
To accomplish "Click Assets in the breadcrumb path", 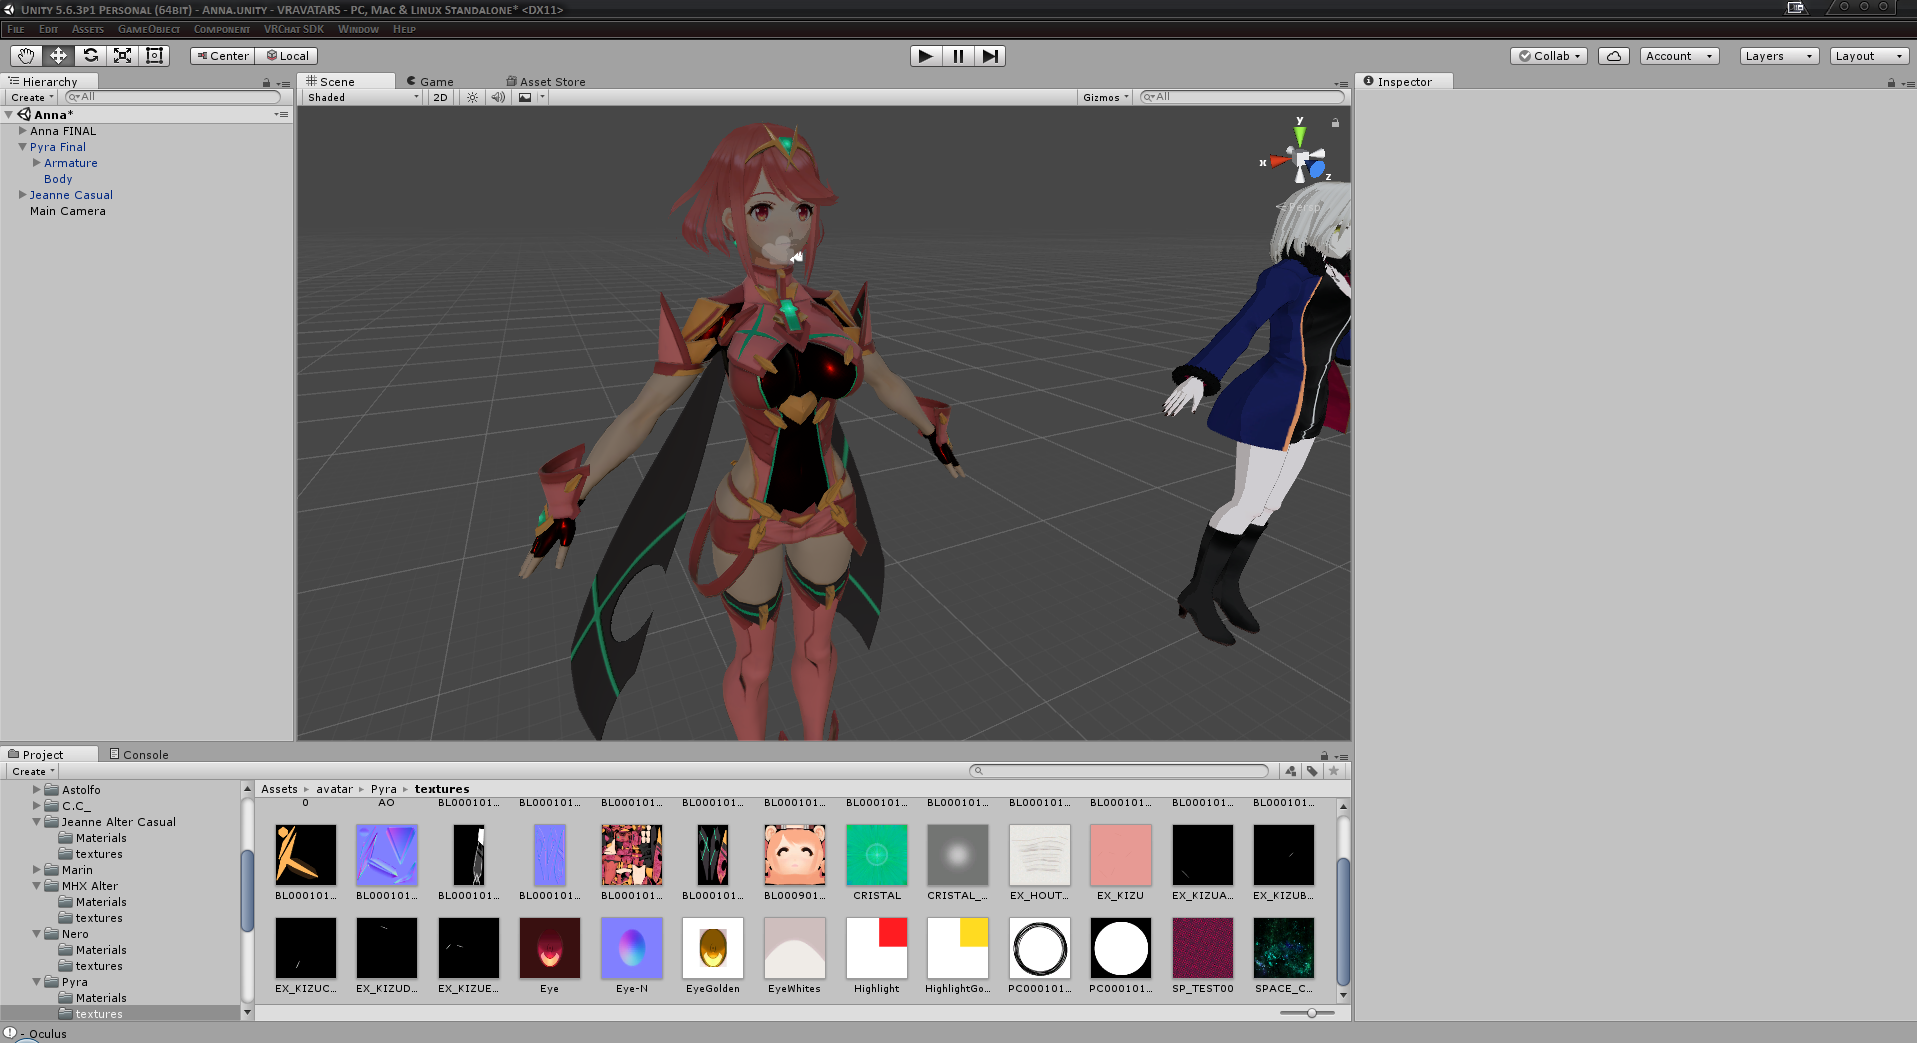I will pos(279,789).
